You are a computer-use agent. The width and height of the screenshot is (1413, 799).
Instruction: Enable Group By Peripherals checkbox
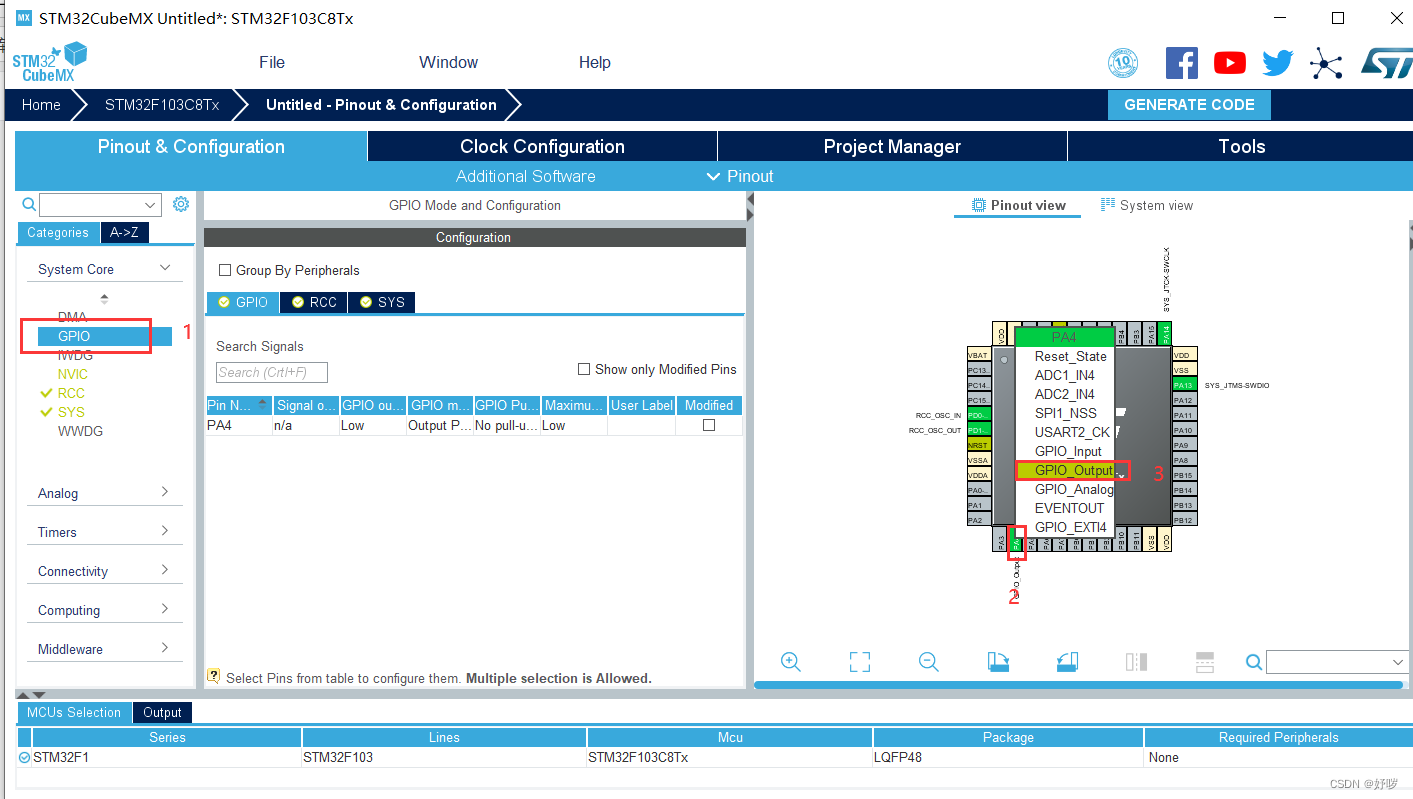[x=225, y=270]
